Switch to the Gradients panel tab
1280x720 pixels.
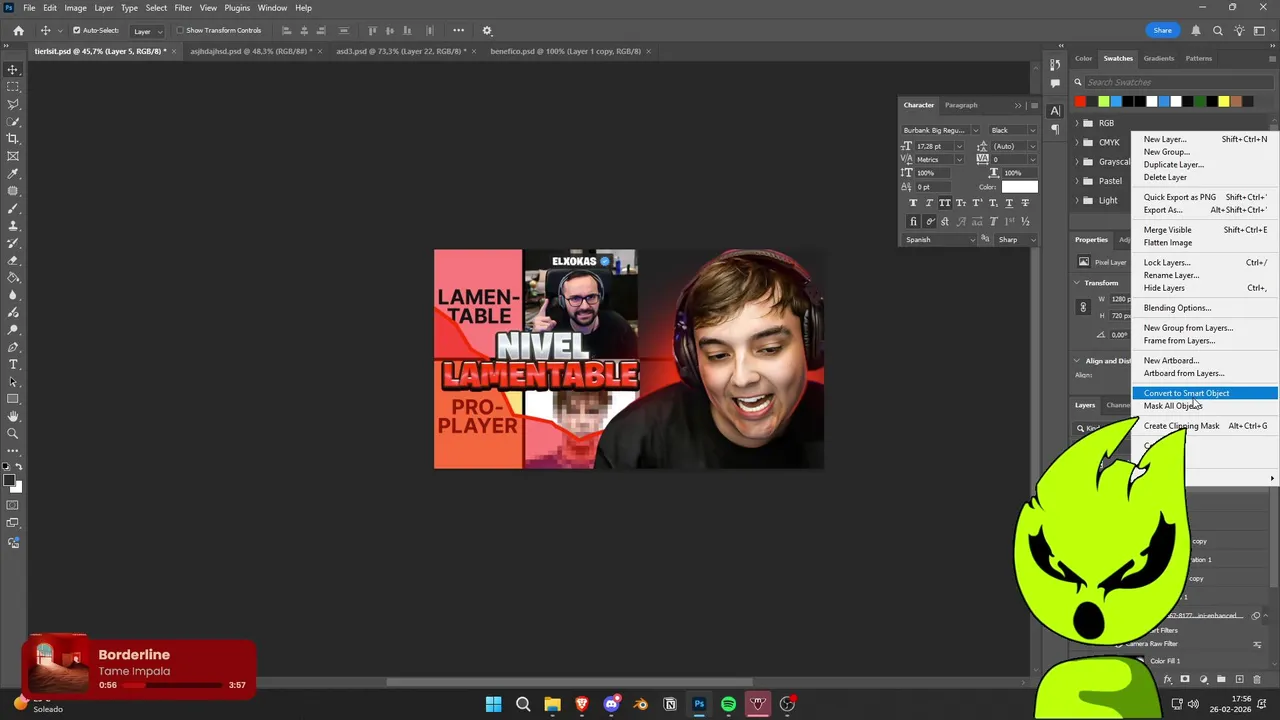(1159, 58)
